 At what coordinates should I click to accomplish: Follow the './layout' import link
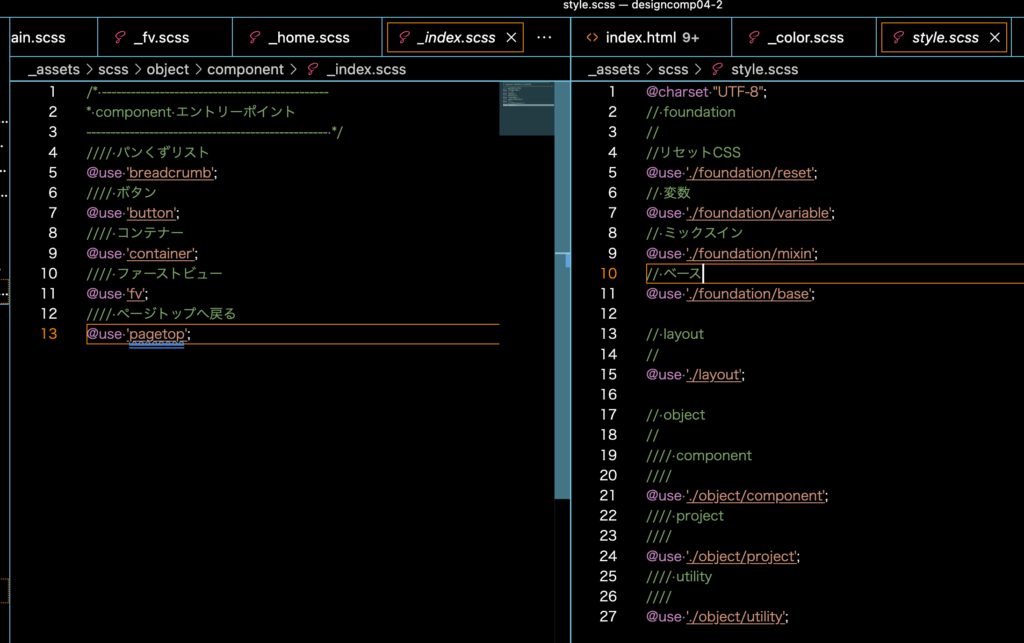coord(714,375)
